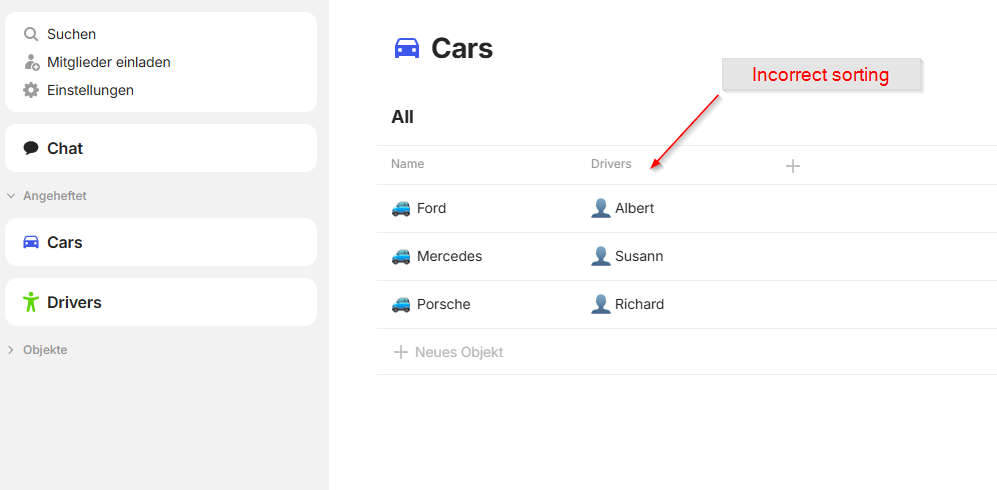Collapse the Angeheftet section
997x490 pixels.
(11, 196)
